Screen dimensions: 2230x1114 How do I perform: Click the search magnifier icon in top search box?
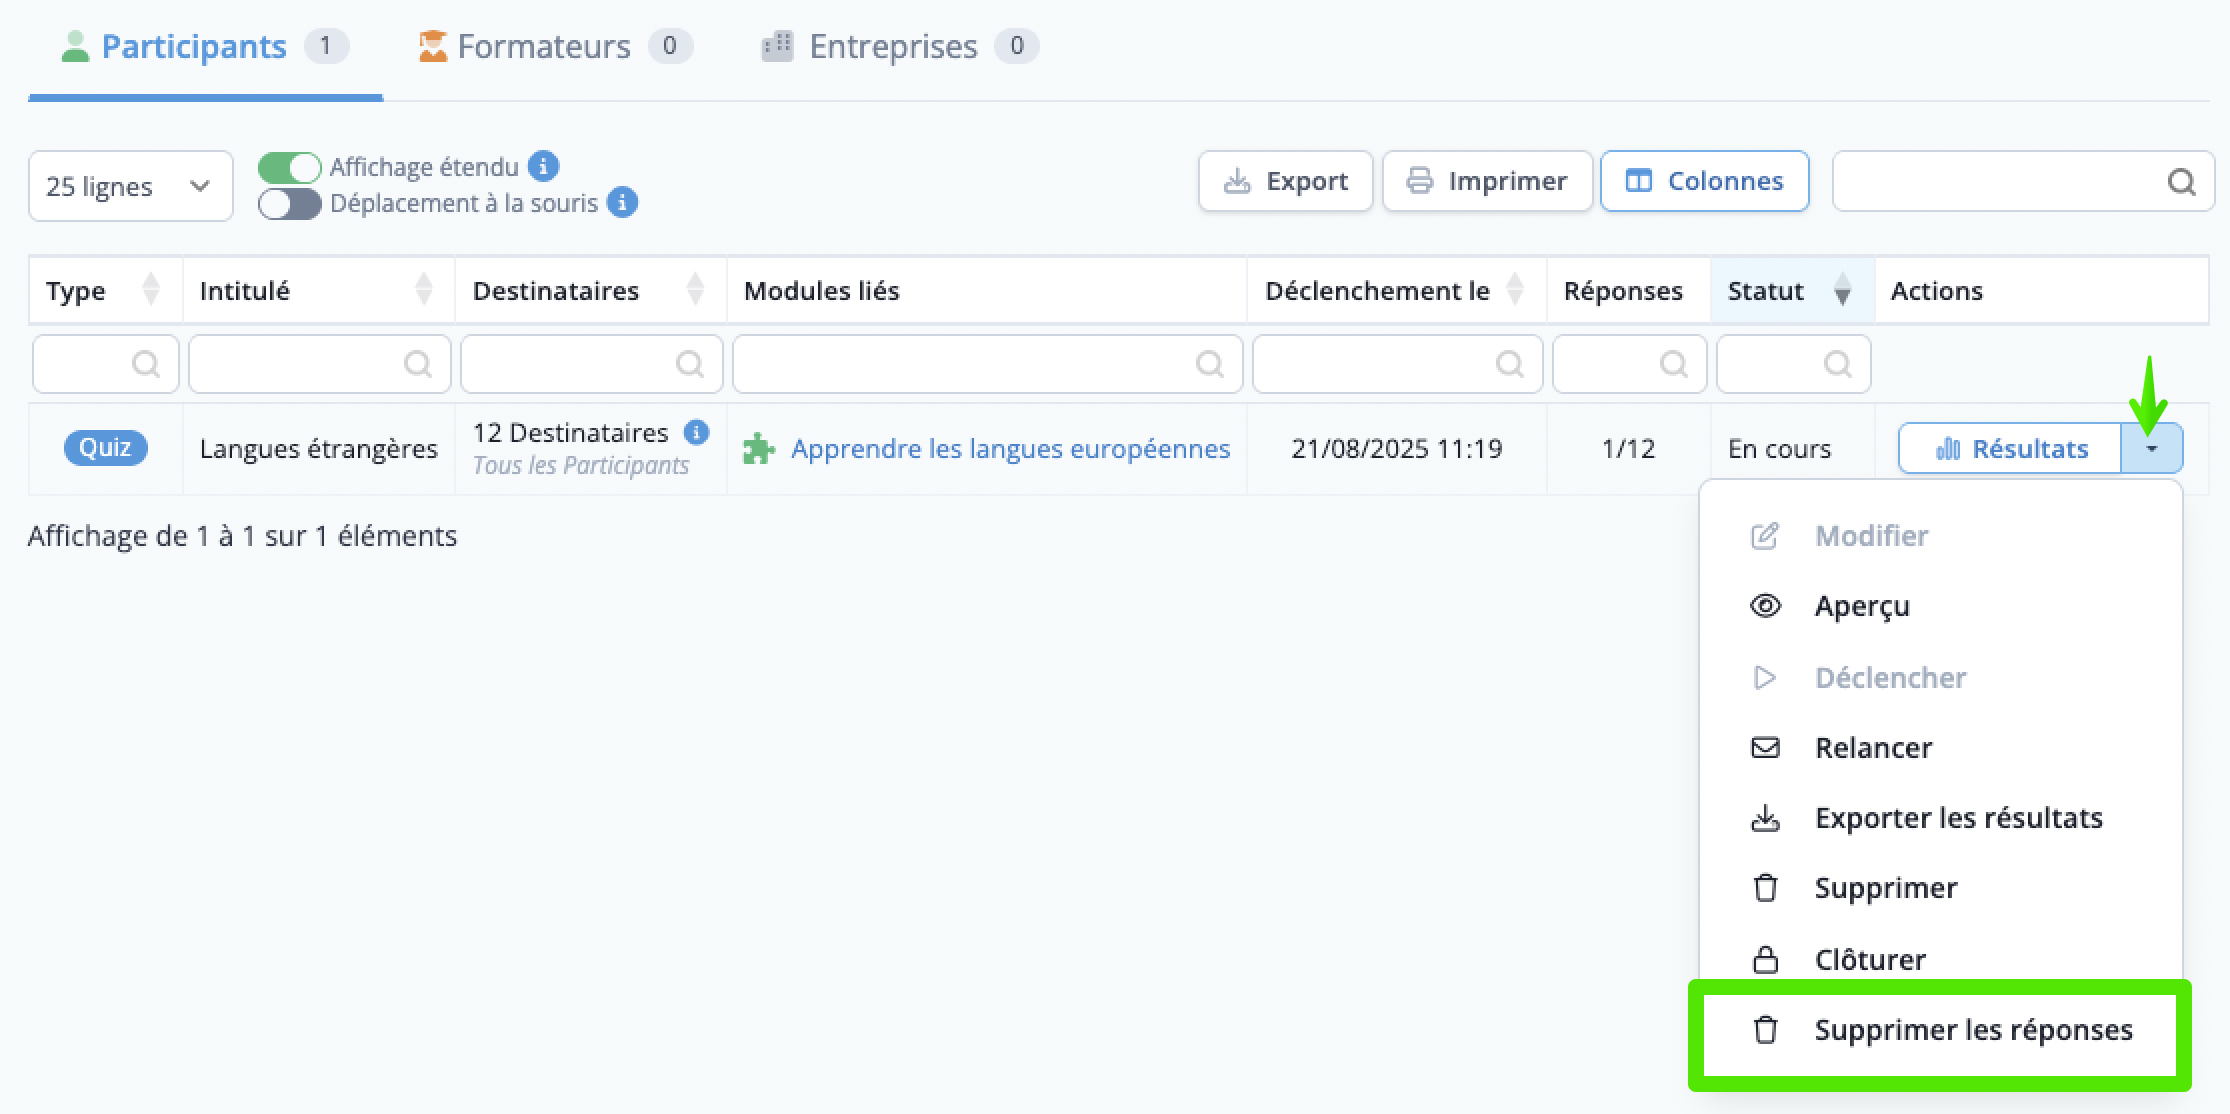click(2181, 182)
